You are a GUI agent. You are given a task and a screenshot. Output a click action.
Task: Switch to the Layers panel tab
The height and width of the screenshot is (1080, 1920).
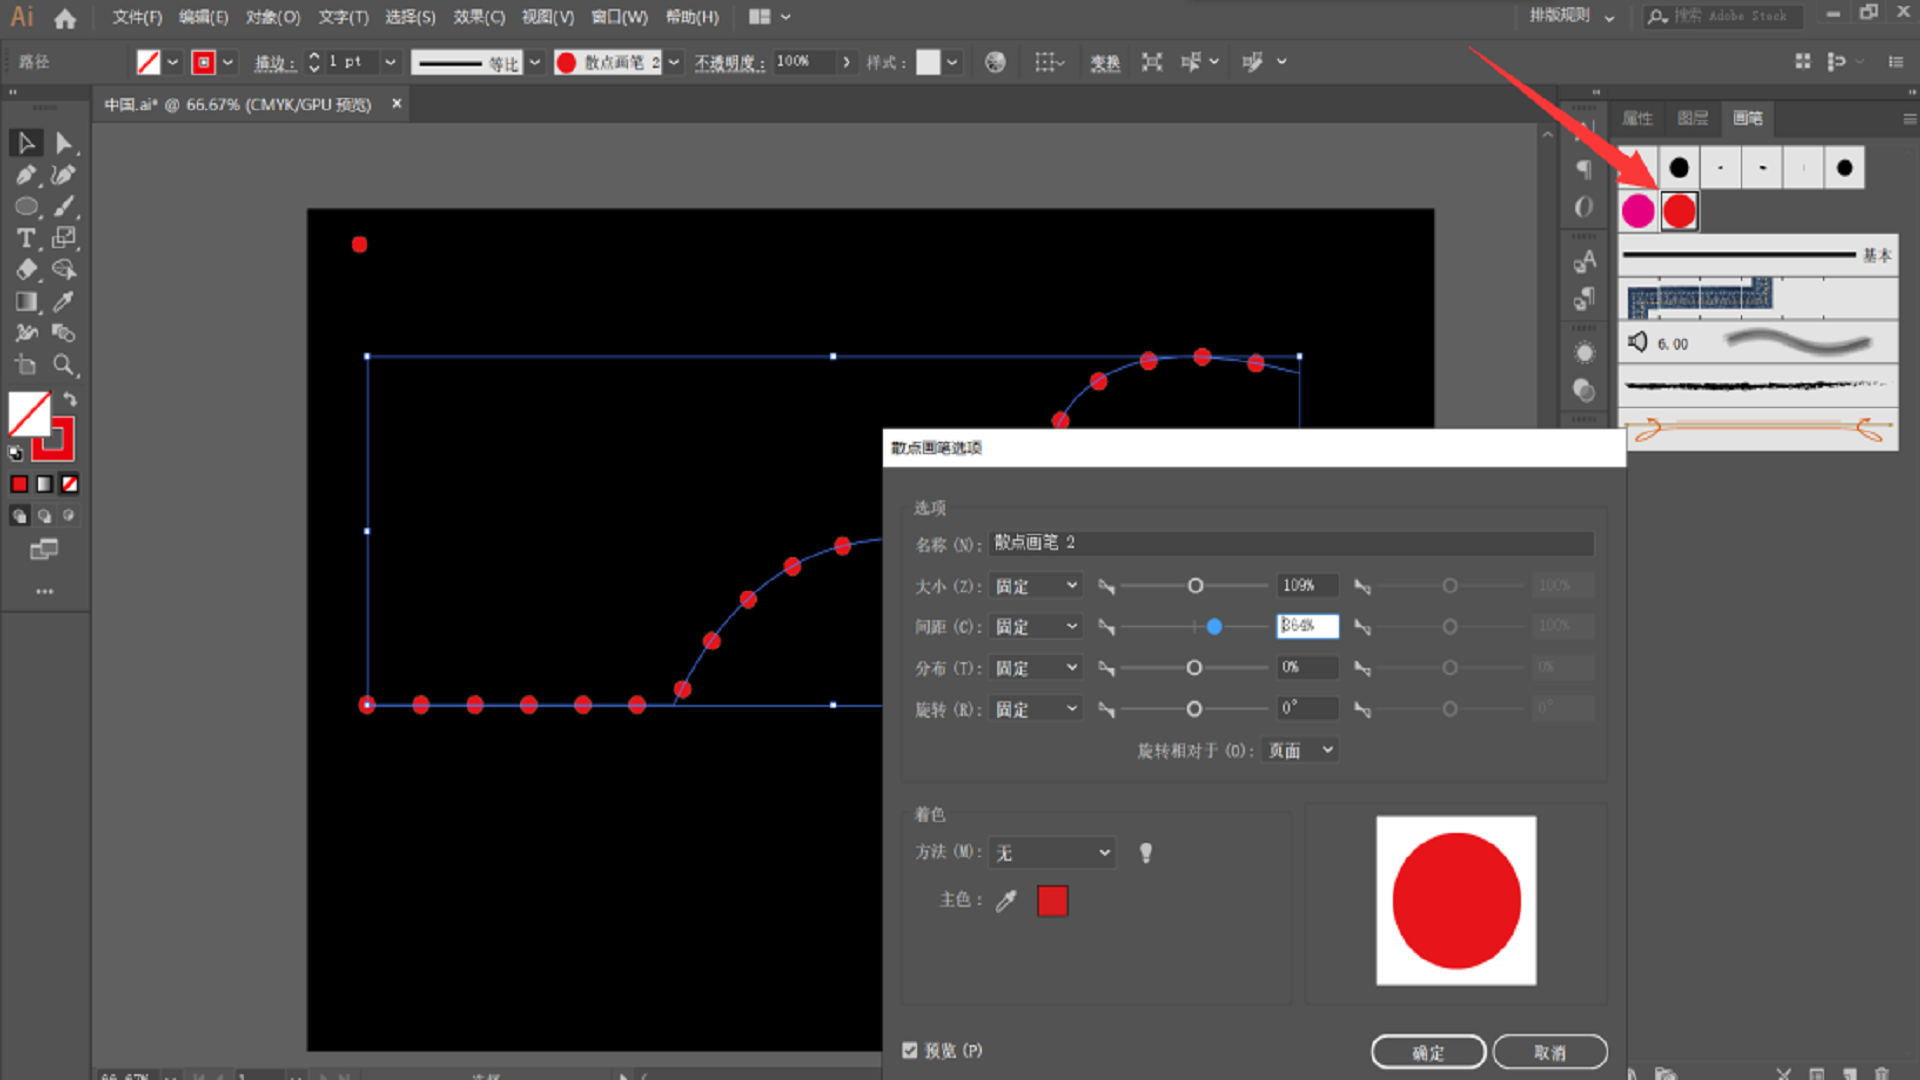coord(1692,118)
